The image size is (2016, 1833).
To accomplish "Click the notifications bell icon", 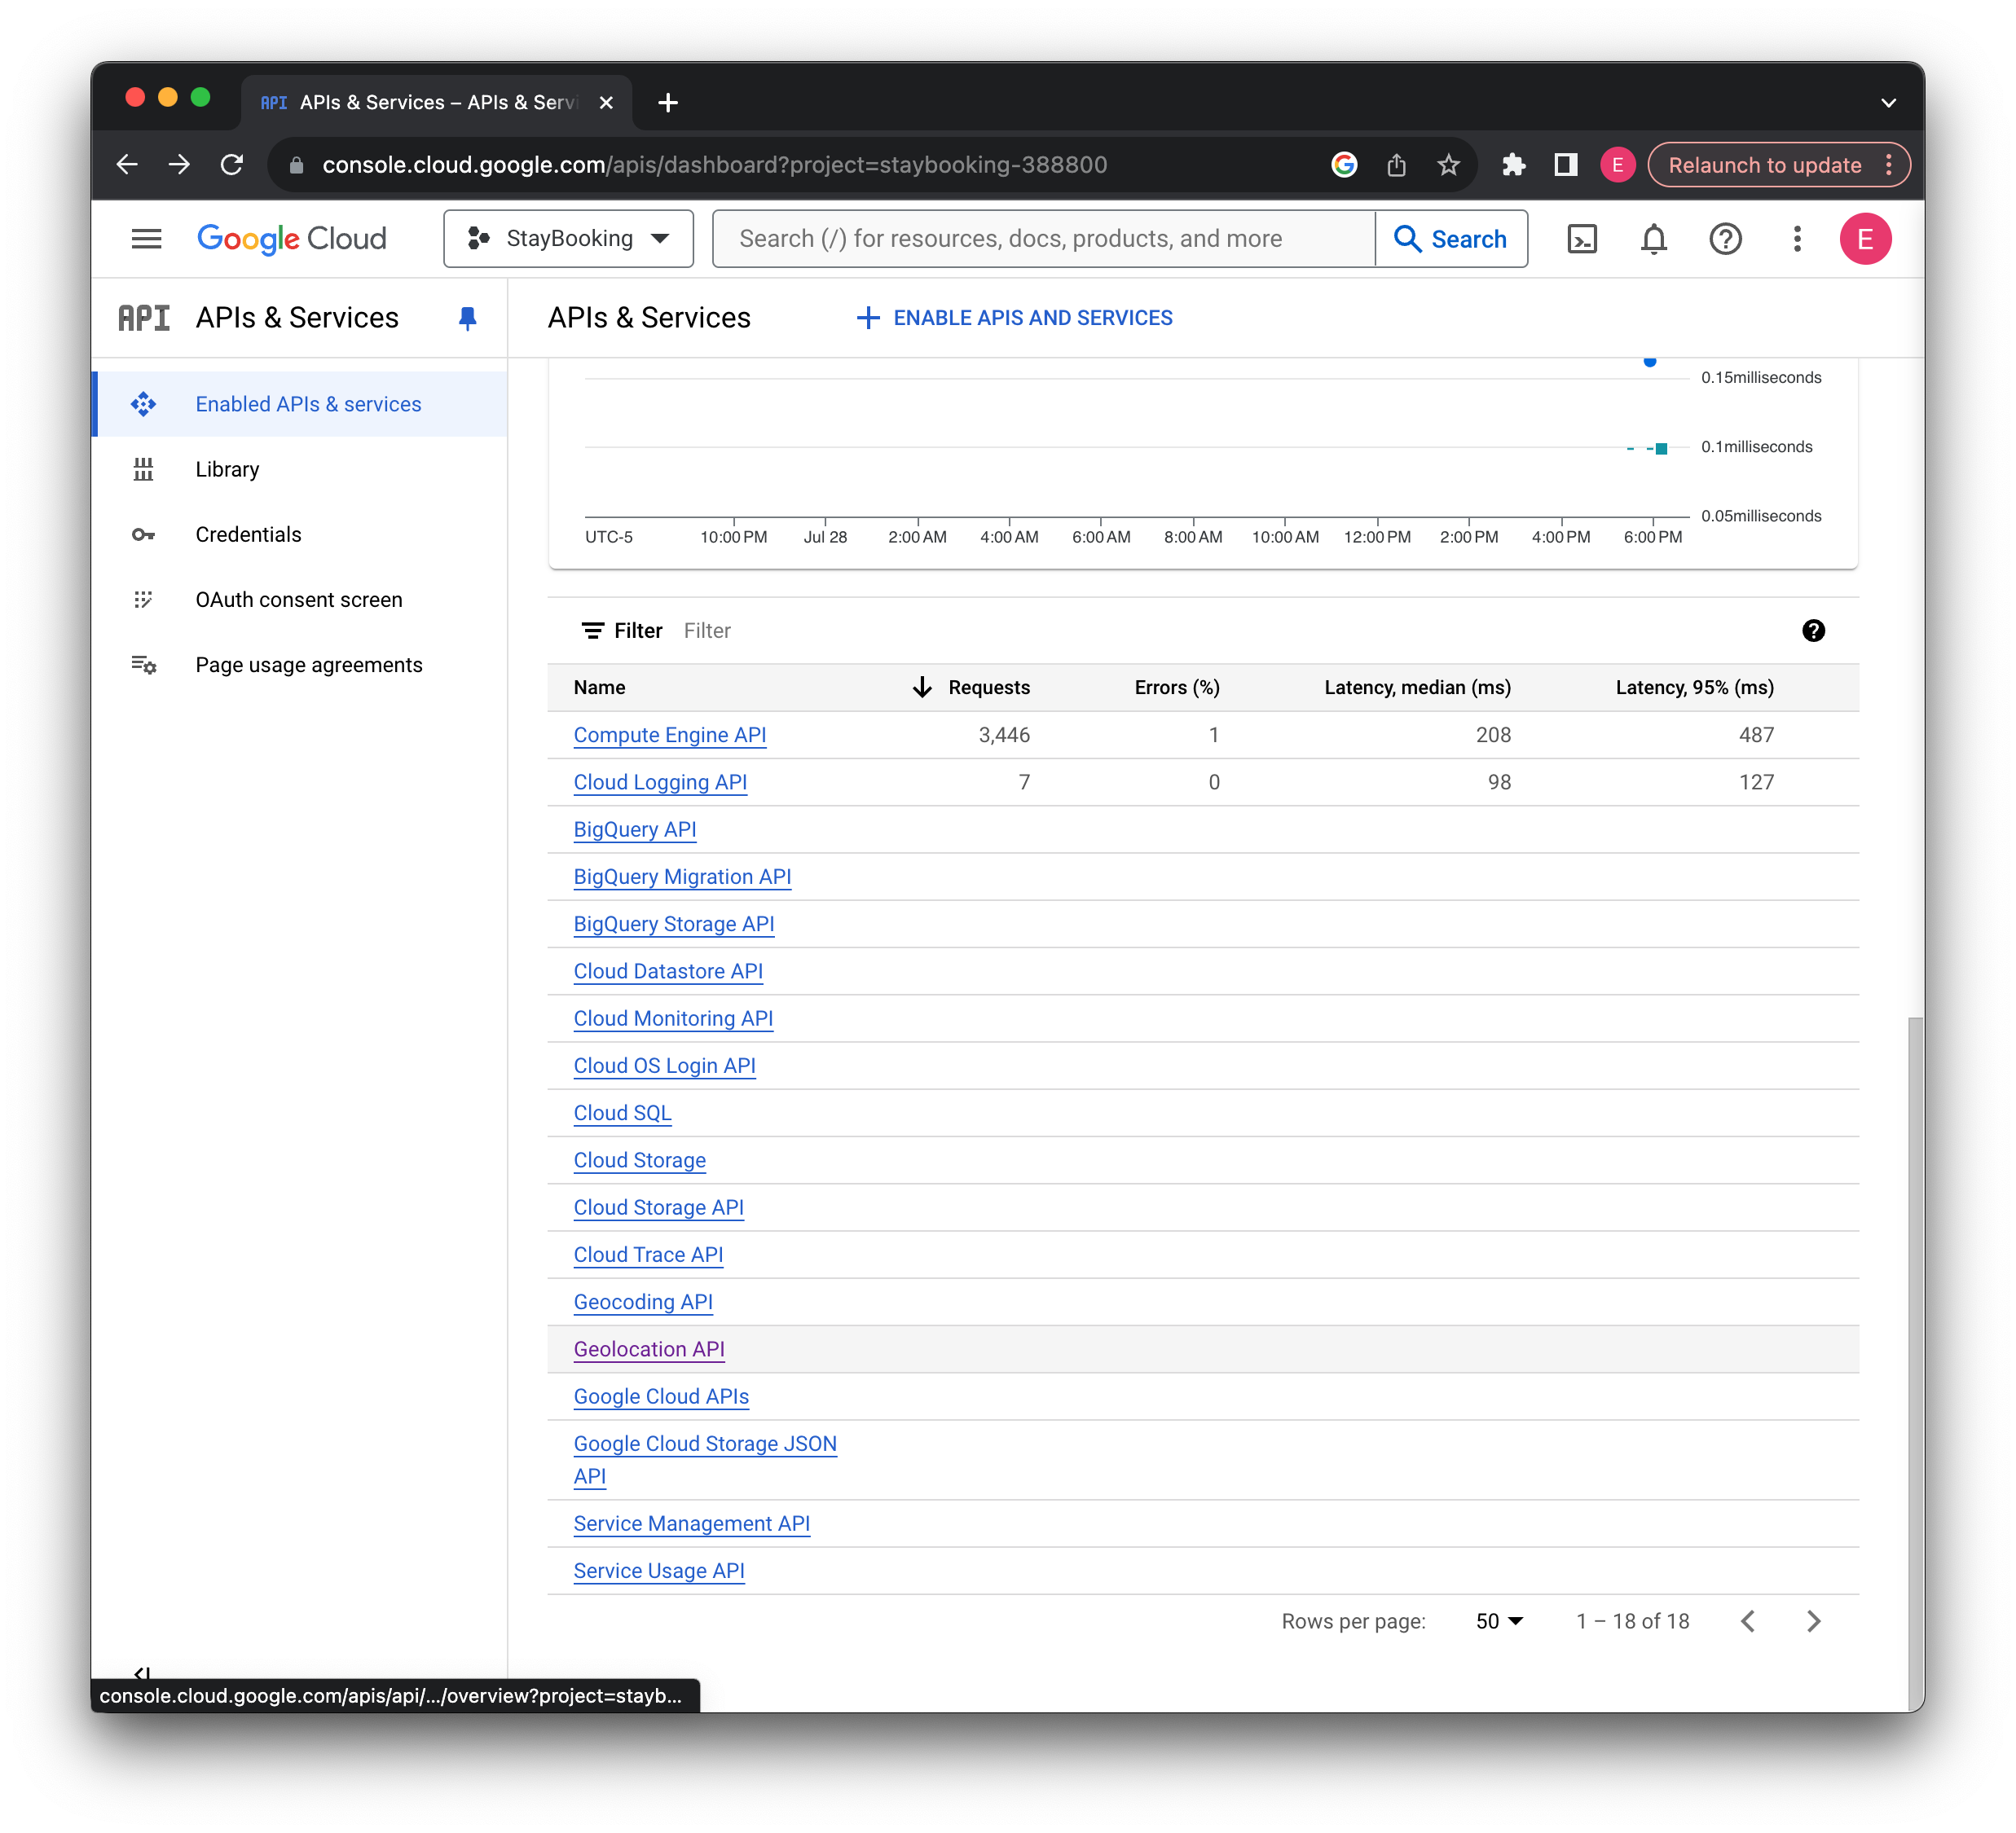I will point(1654,239).
